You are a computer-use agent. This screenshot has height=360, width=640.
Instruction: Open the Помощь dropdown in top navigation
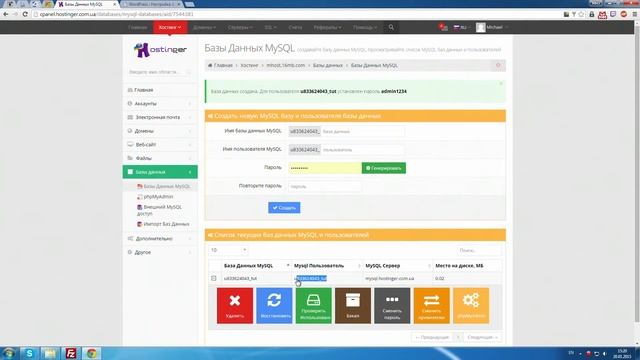point(365,27)
